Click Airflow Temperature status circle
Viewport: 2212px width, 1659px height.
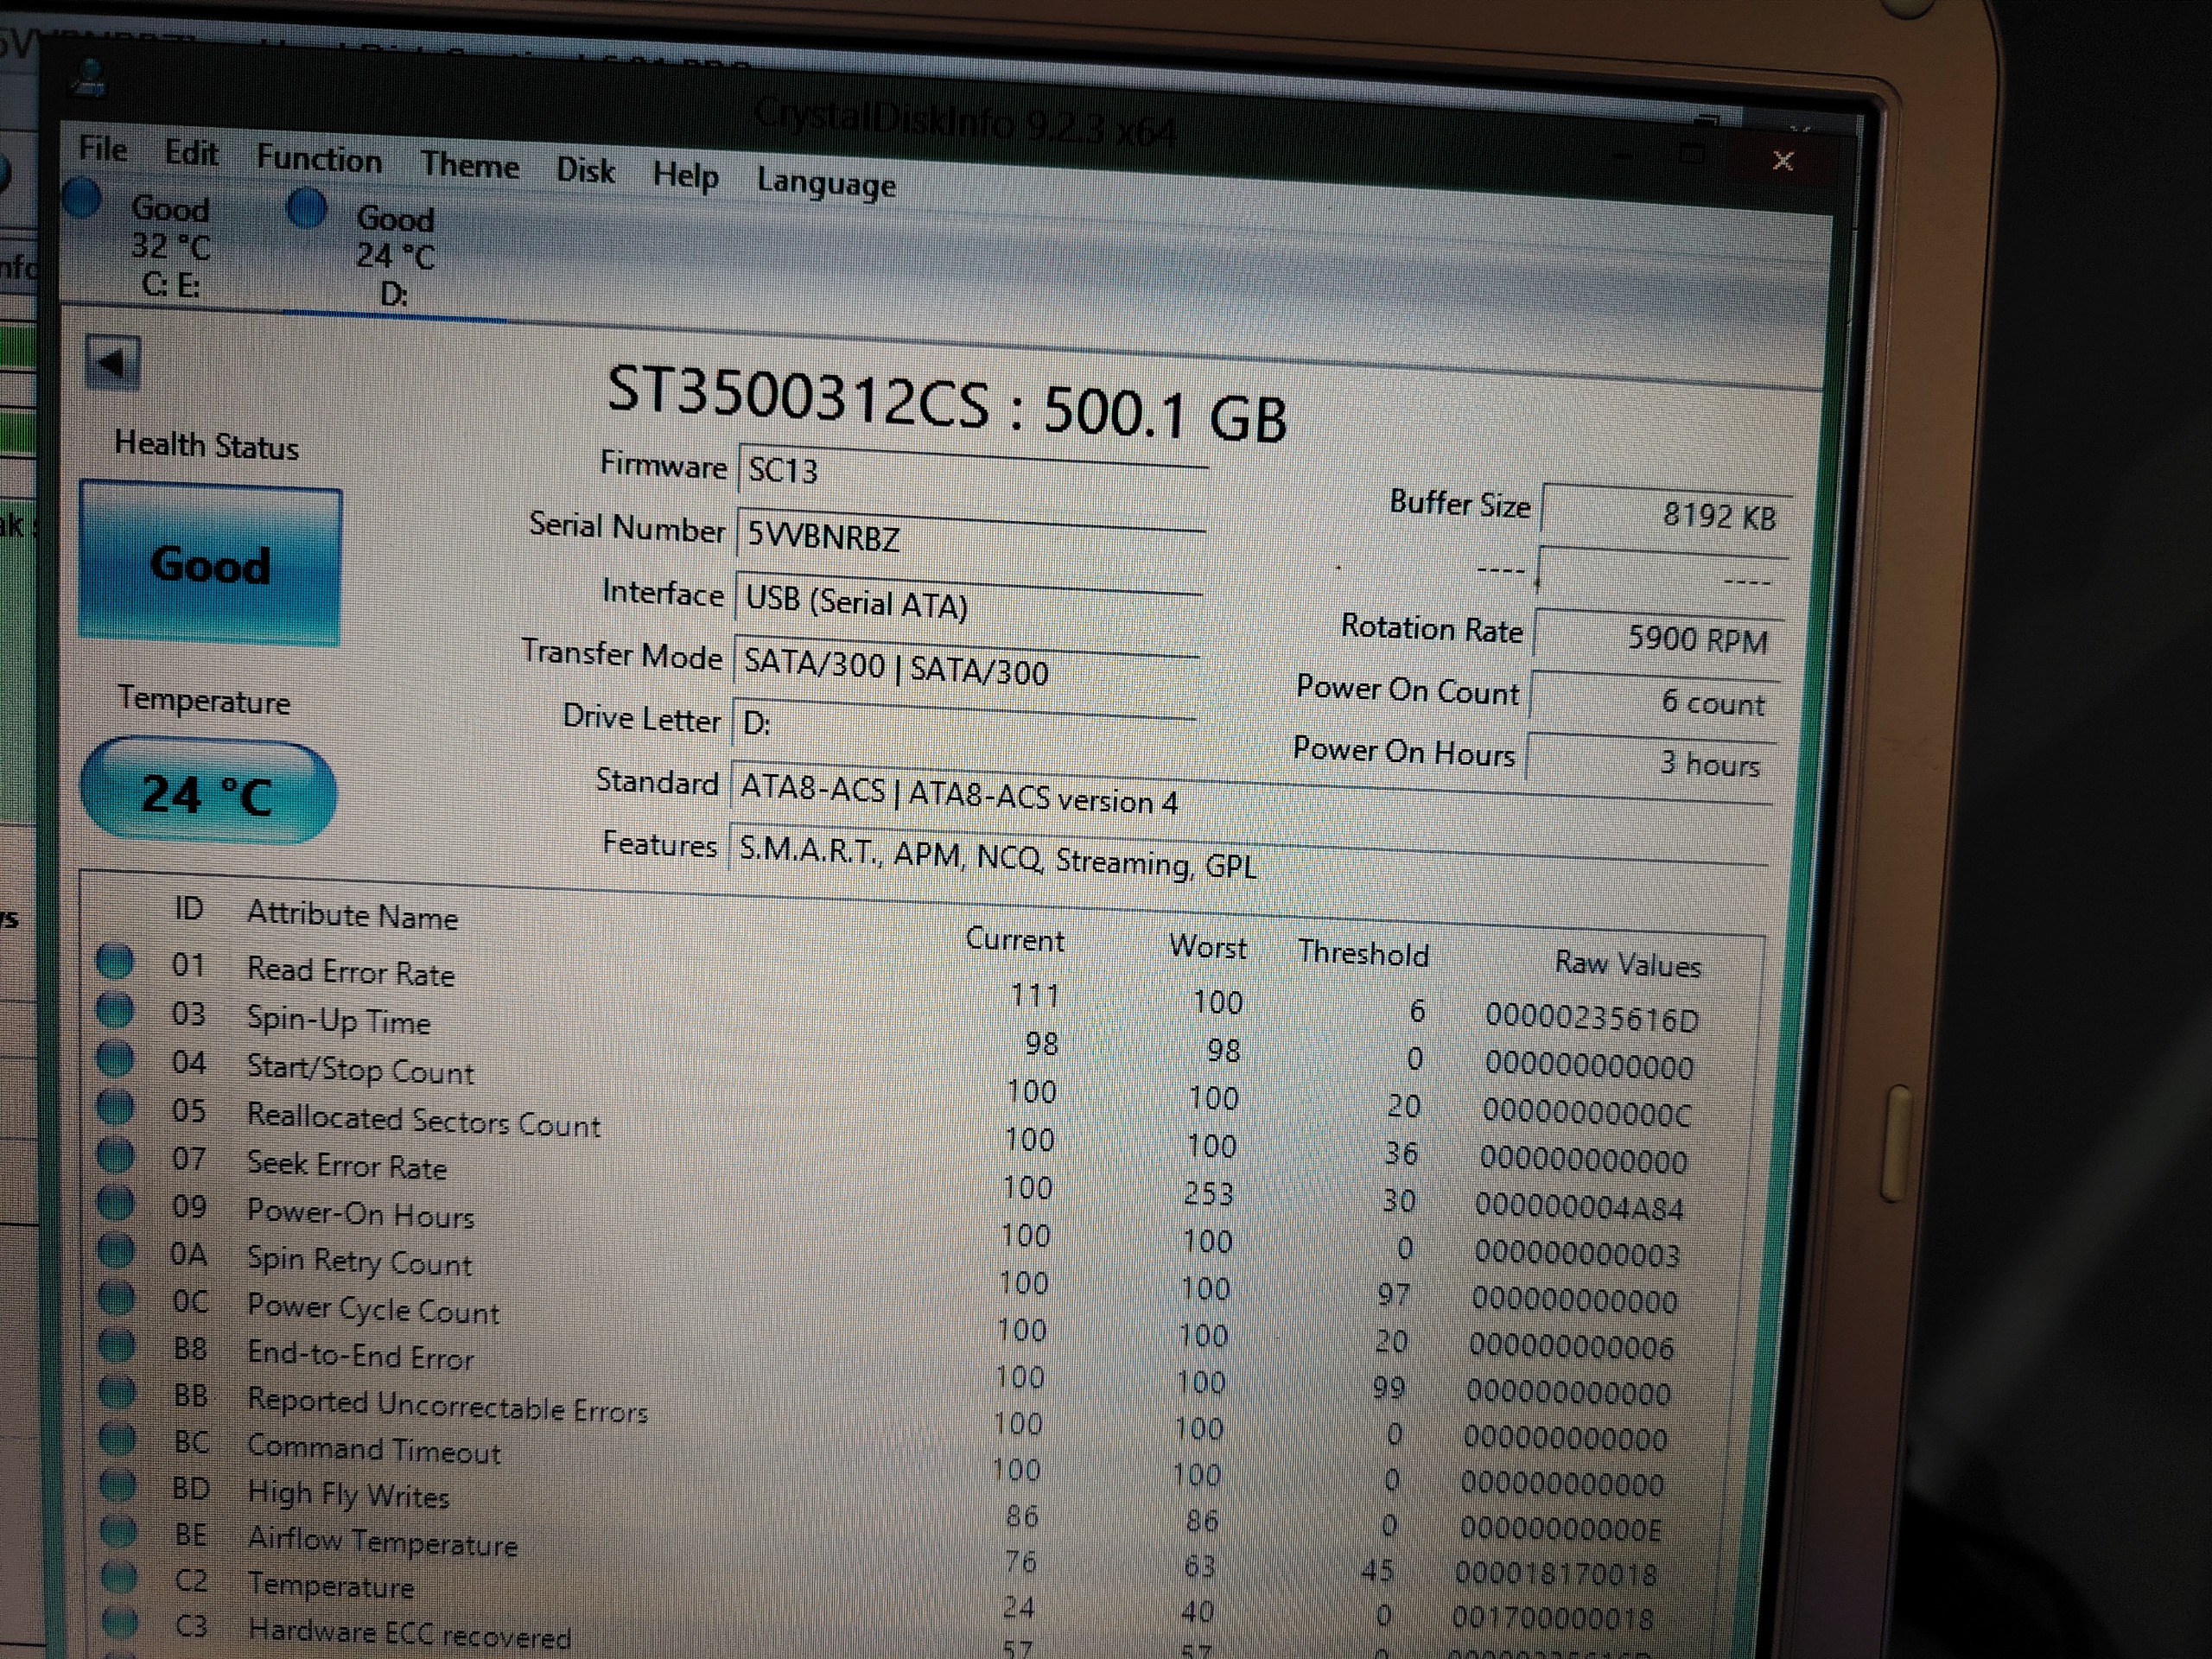(x=118, y=1530)
